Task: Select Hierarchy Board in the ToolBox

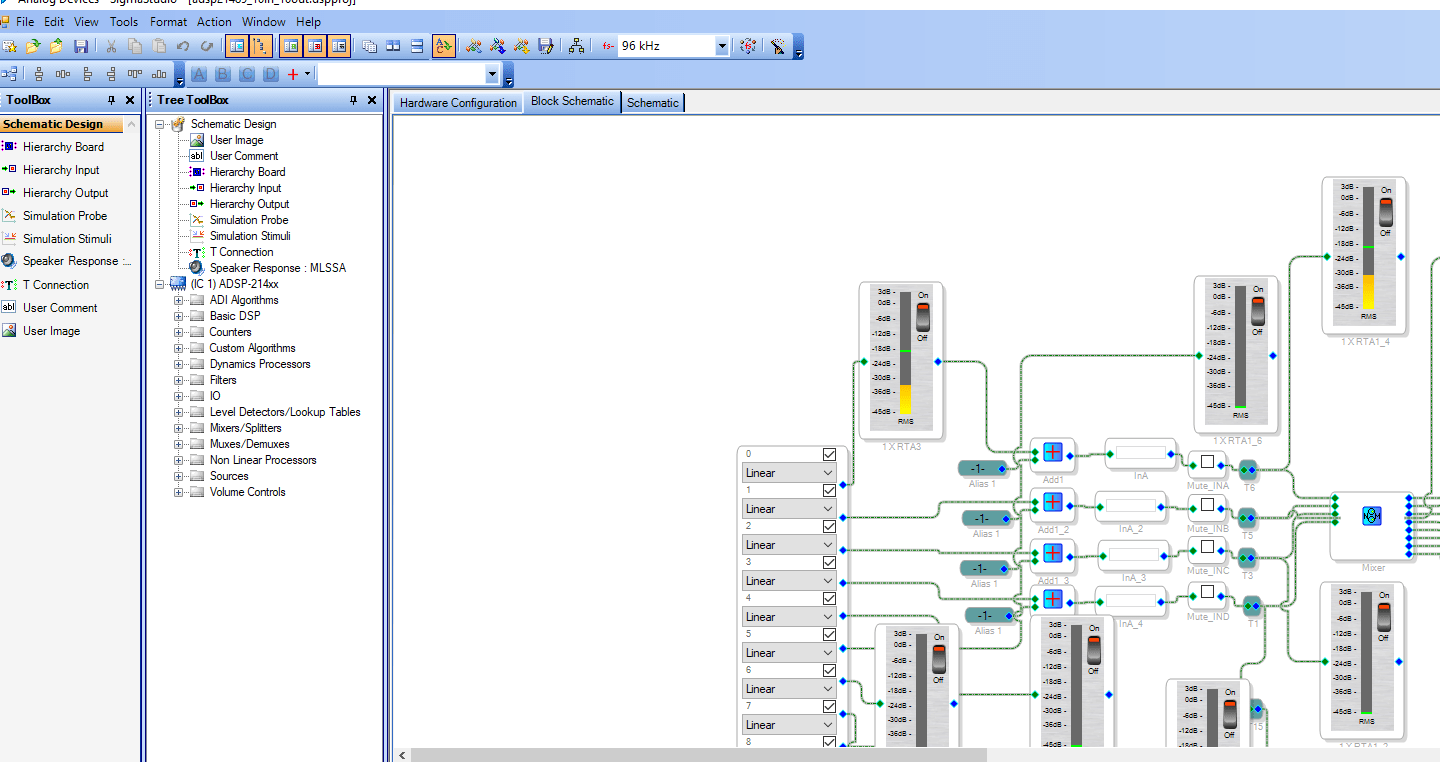Action: coord(63,147)
